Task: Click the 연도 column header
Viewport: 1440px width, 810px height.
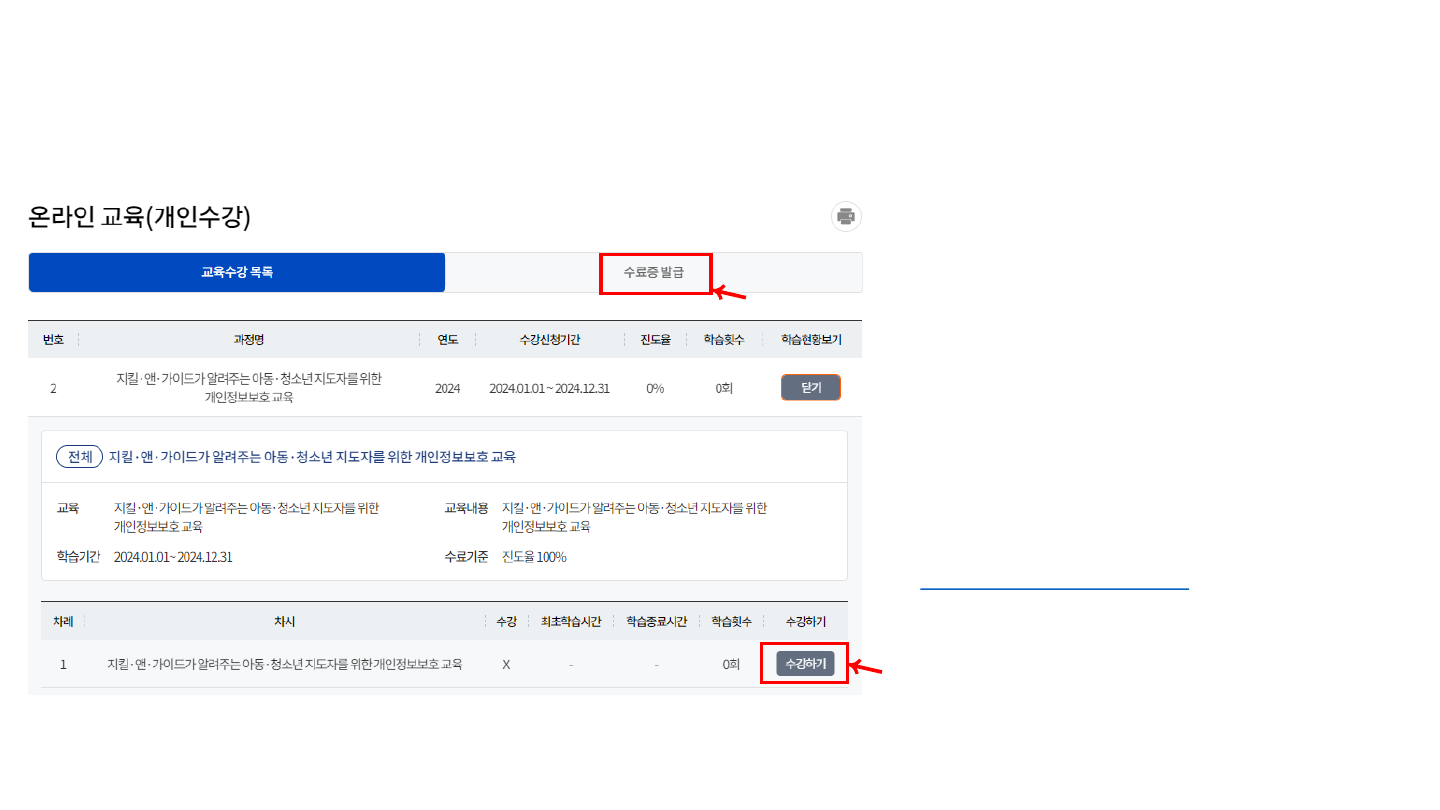Action: pos(447,338)
